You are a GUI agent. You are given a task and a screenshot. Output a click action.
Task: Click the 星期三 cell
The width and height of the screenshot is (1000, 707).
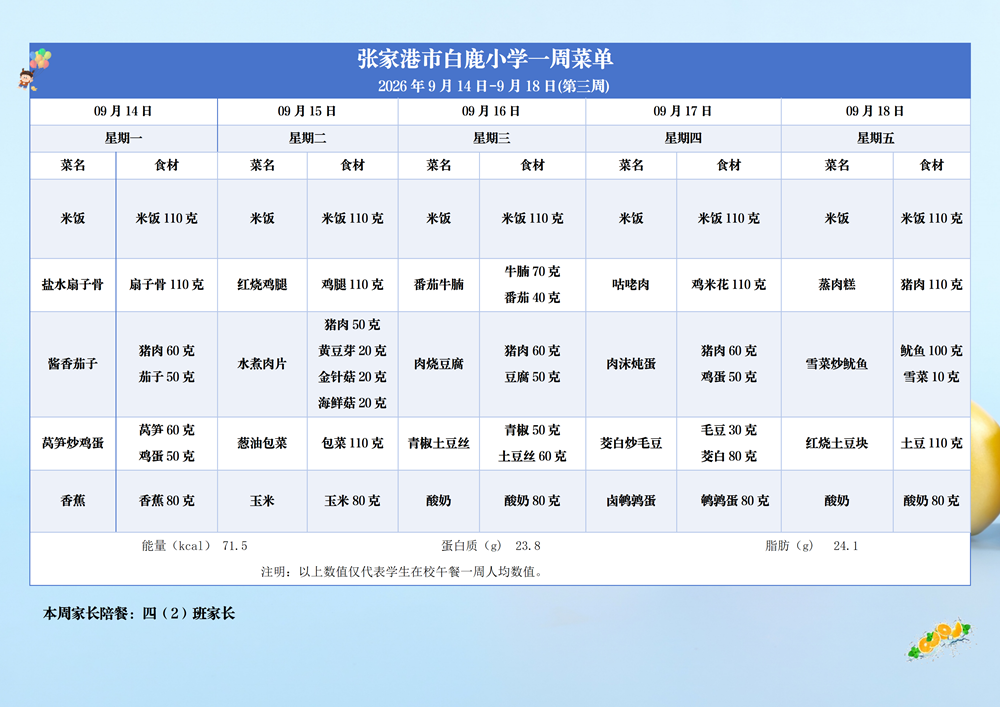(492, 138)
